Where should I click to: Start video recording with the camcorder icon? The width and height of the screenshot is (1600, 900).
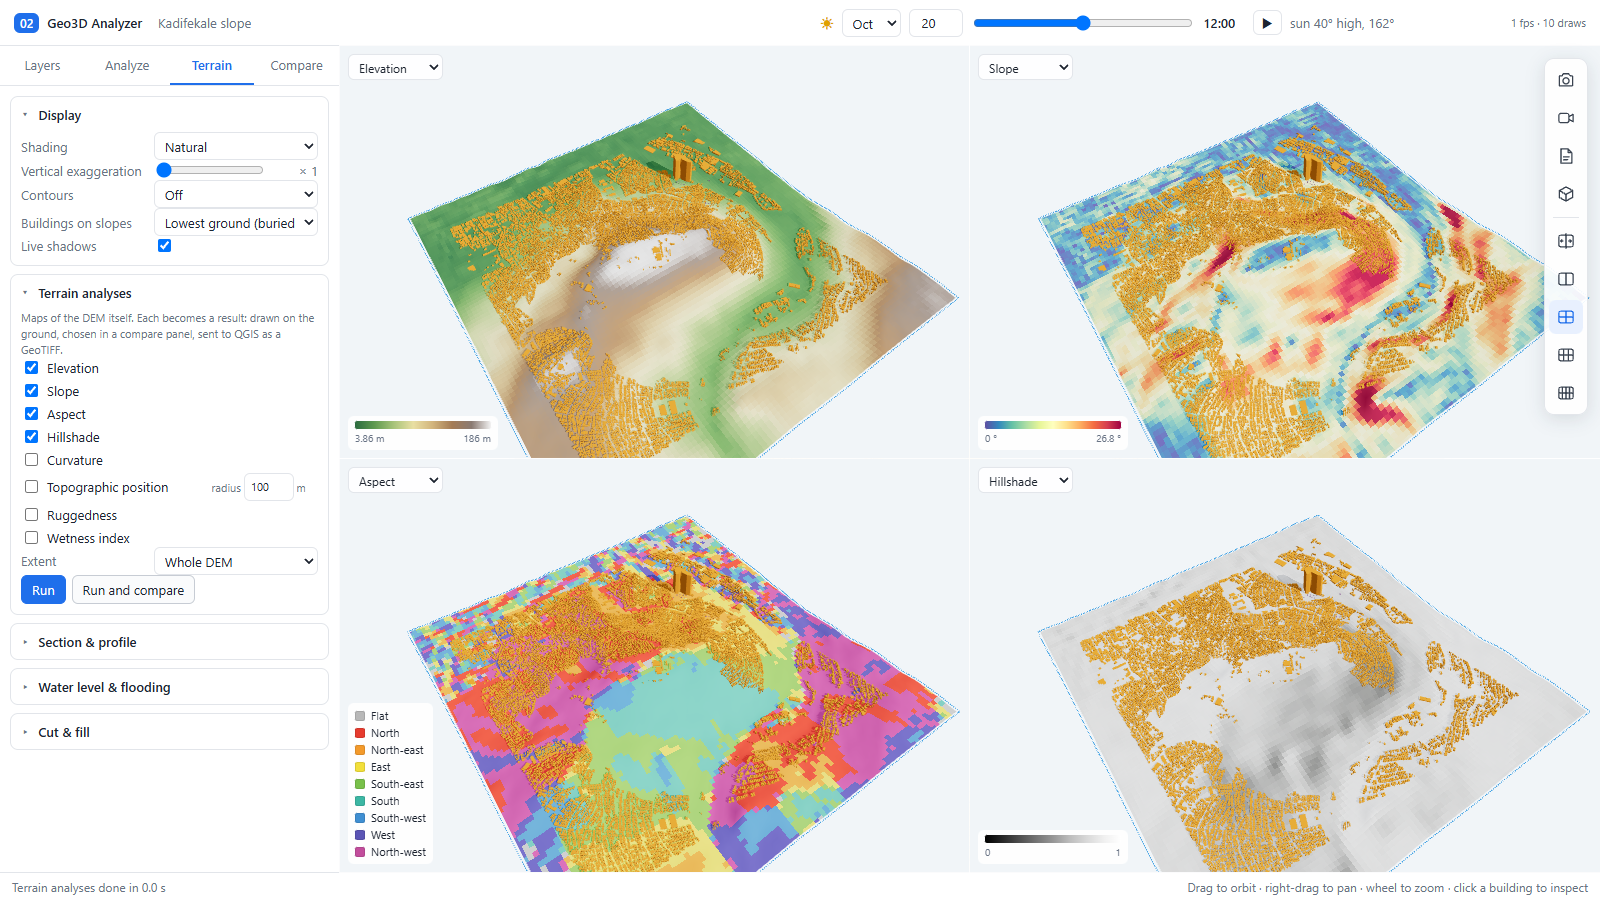[1566, 118]
